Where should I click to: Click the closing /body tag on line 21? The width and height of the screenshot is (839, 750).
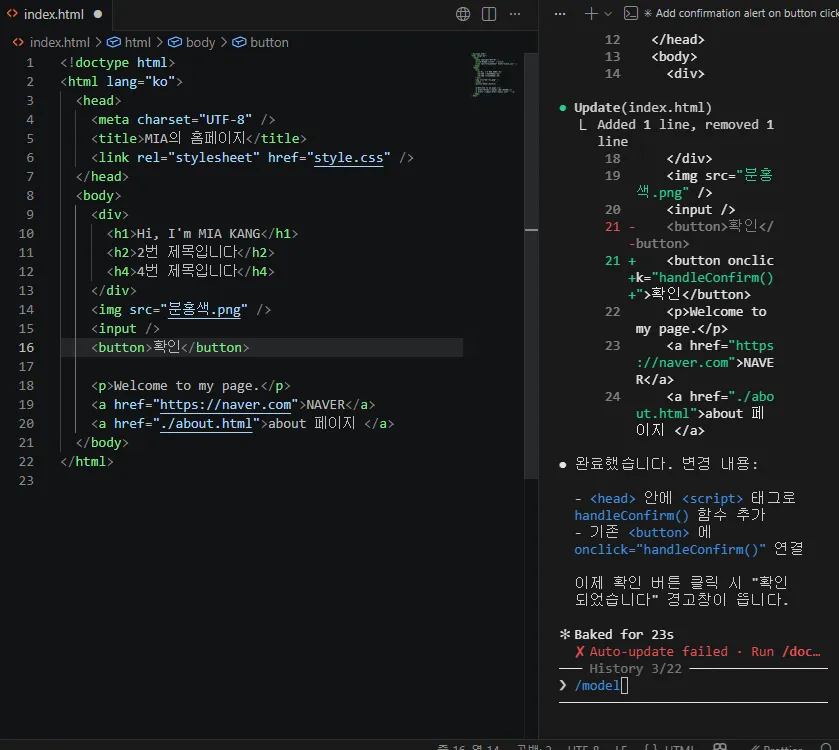click(x=102, y=443)
